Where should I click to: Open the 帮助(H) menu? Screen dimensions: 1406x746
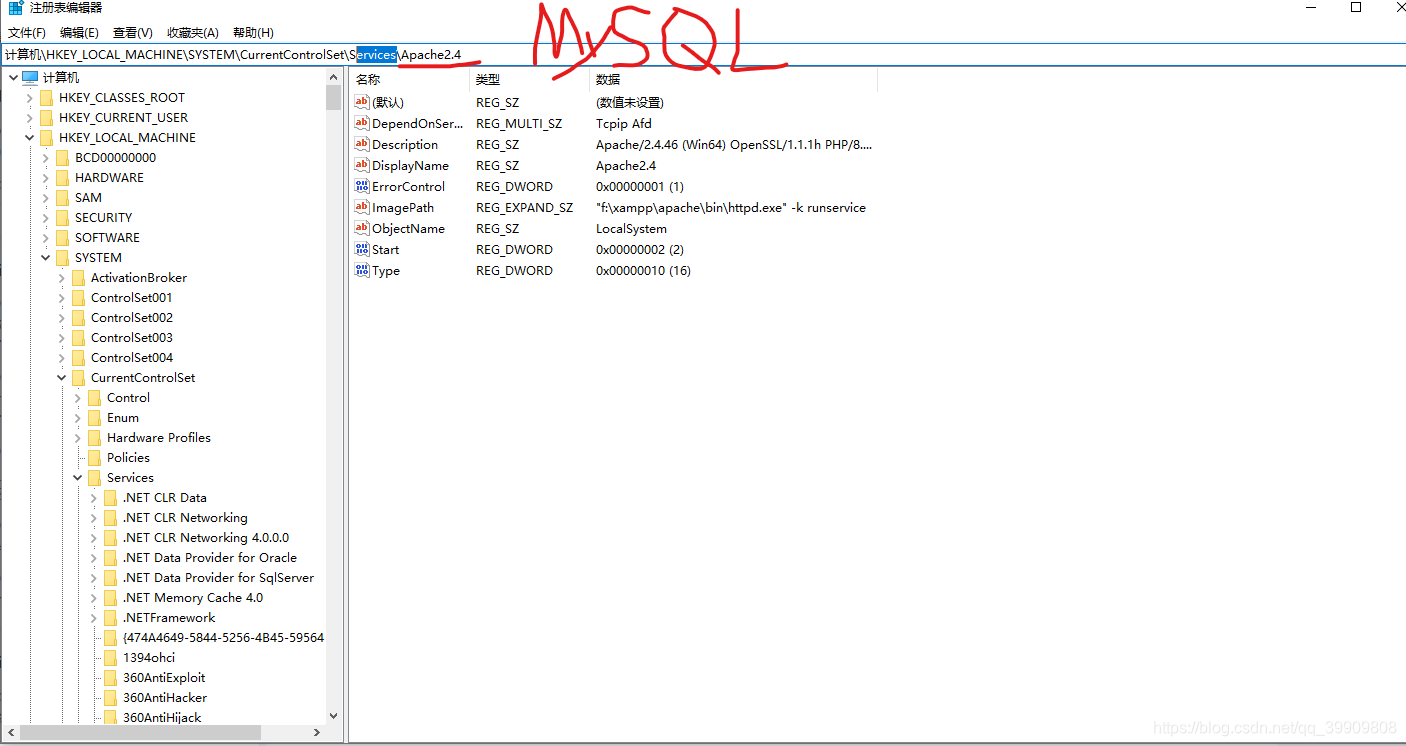tap(253, 33)
